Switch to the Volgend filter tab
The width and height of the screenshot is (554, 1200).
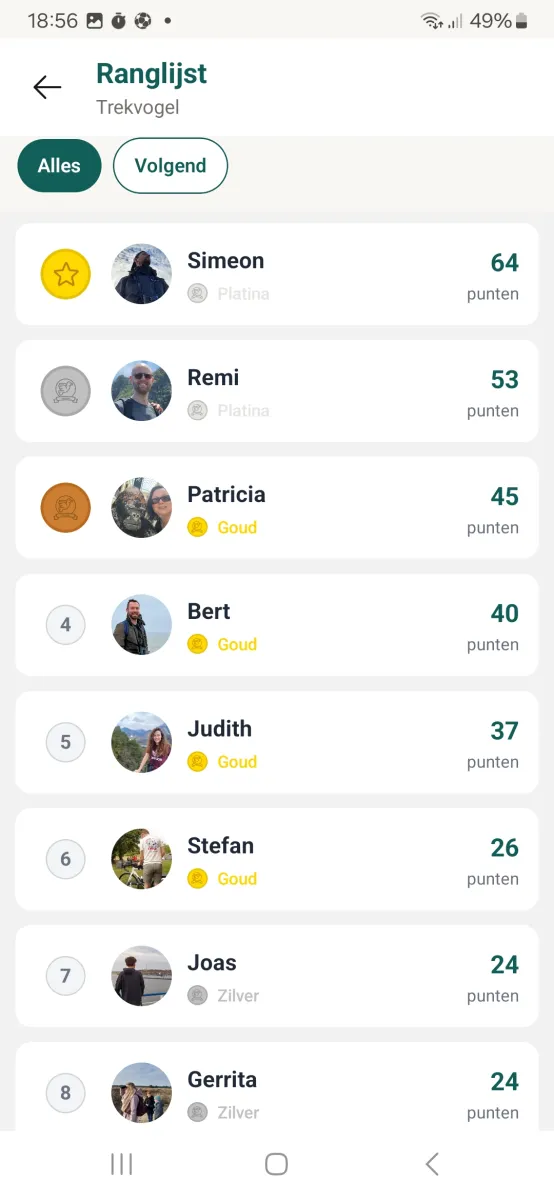(x=170, y=166)
